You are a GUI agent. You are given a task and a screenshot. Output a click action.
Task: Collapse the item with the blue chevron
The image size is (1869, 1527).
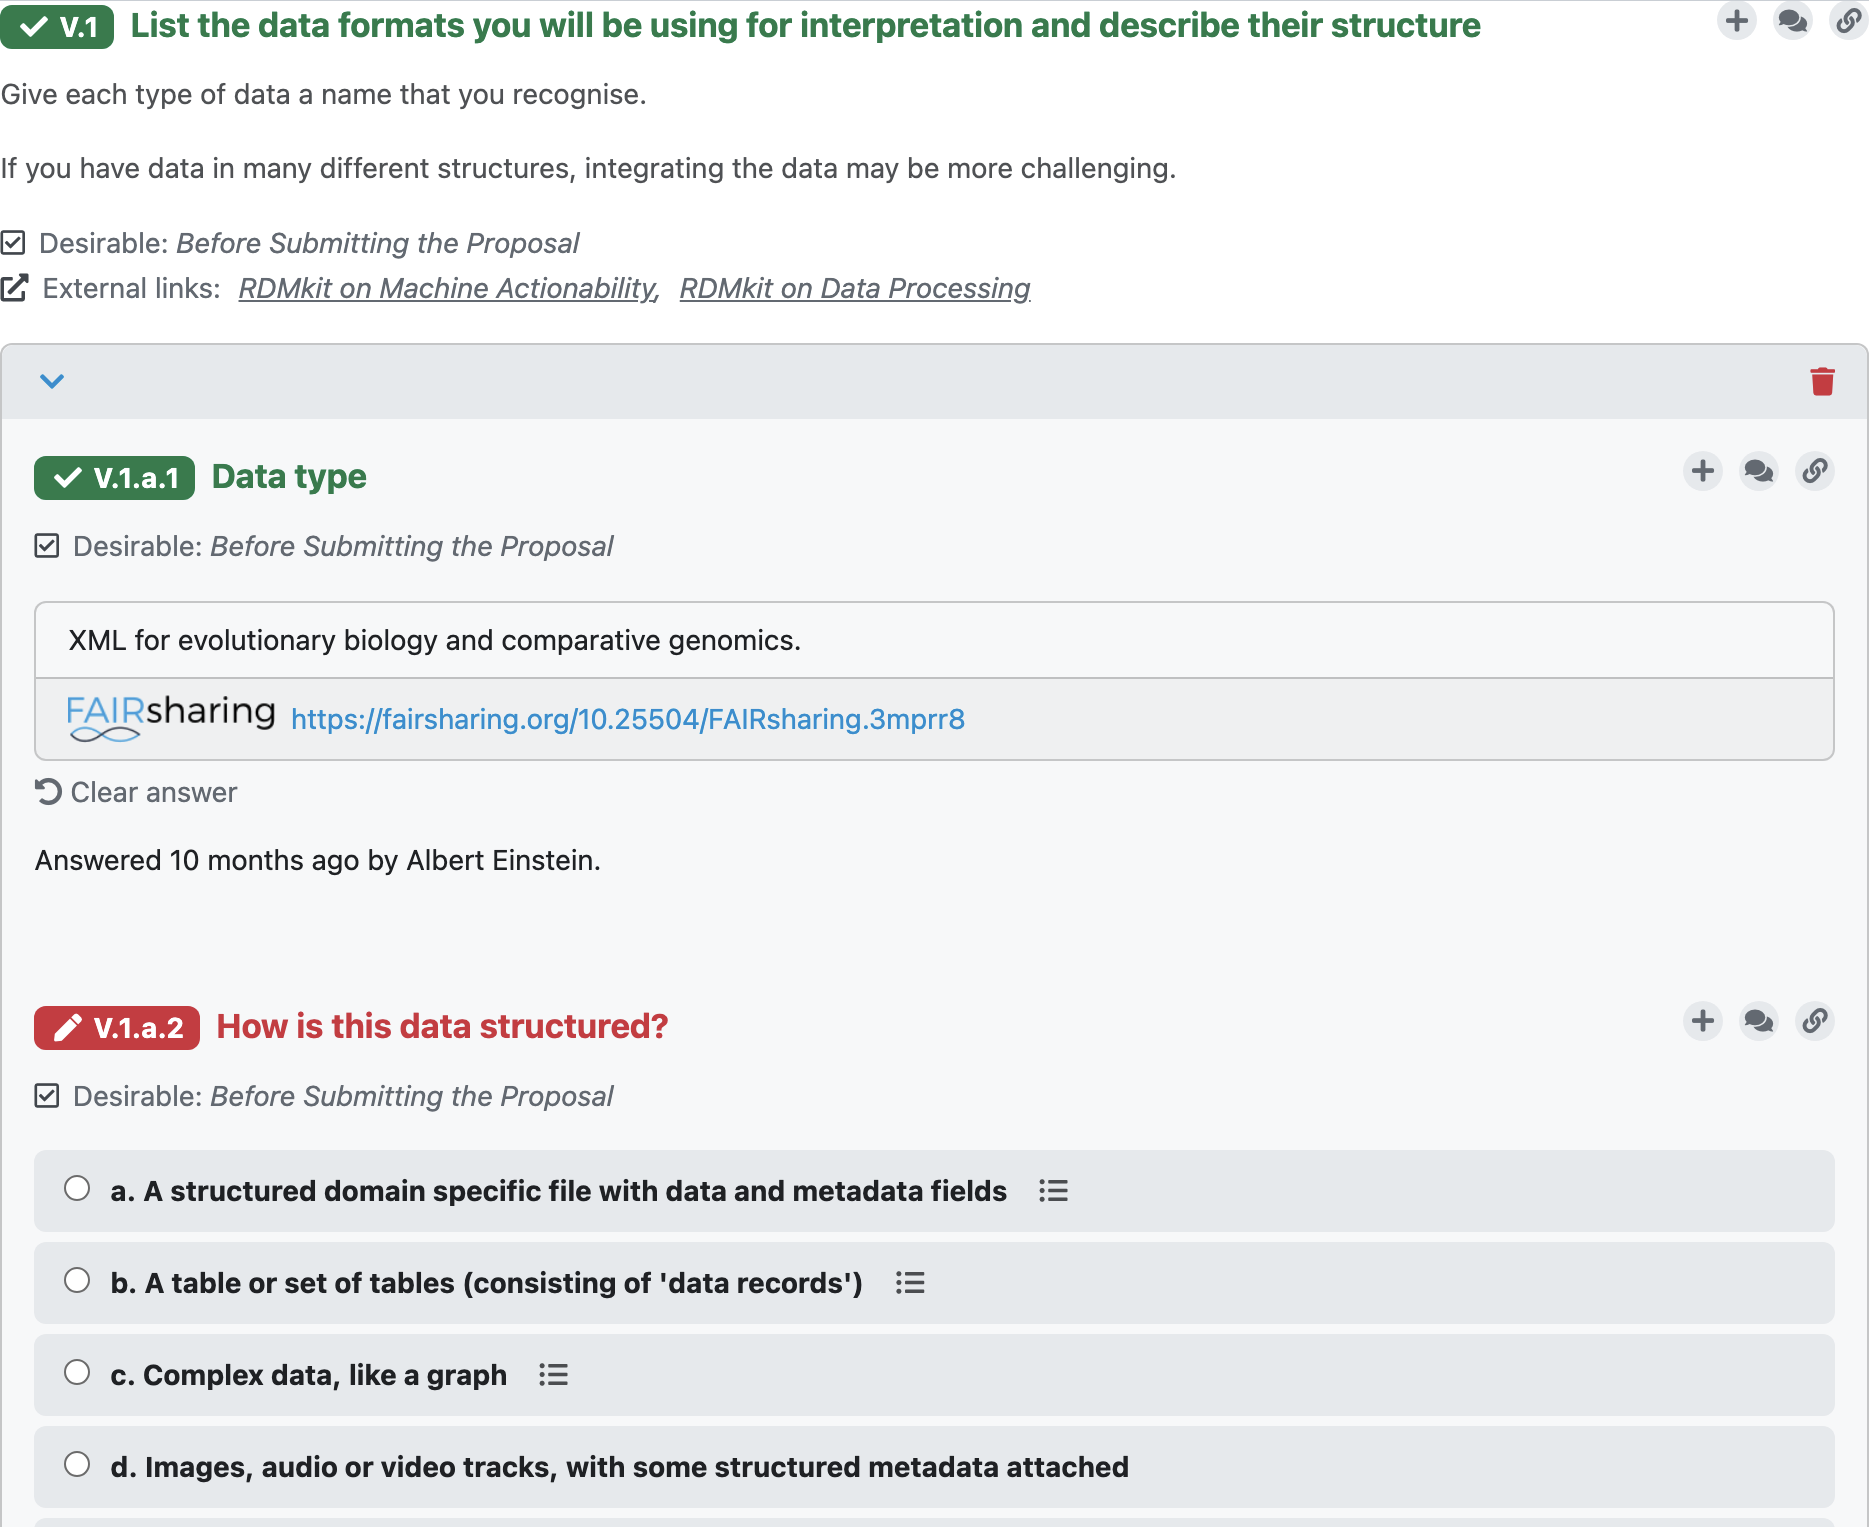coord(52,381)
